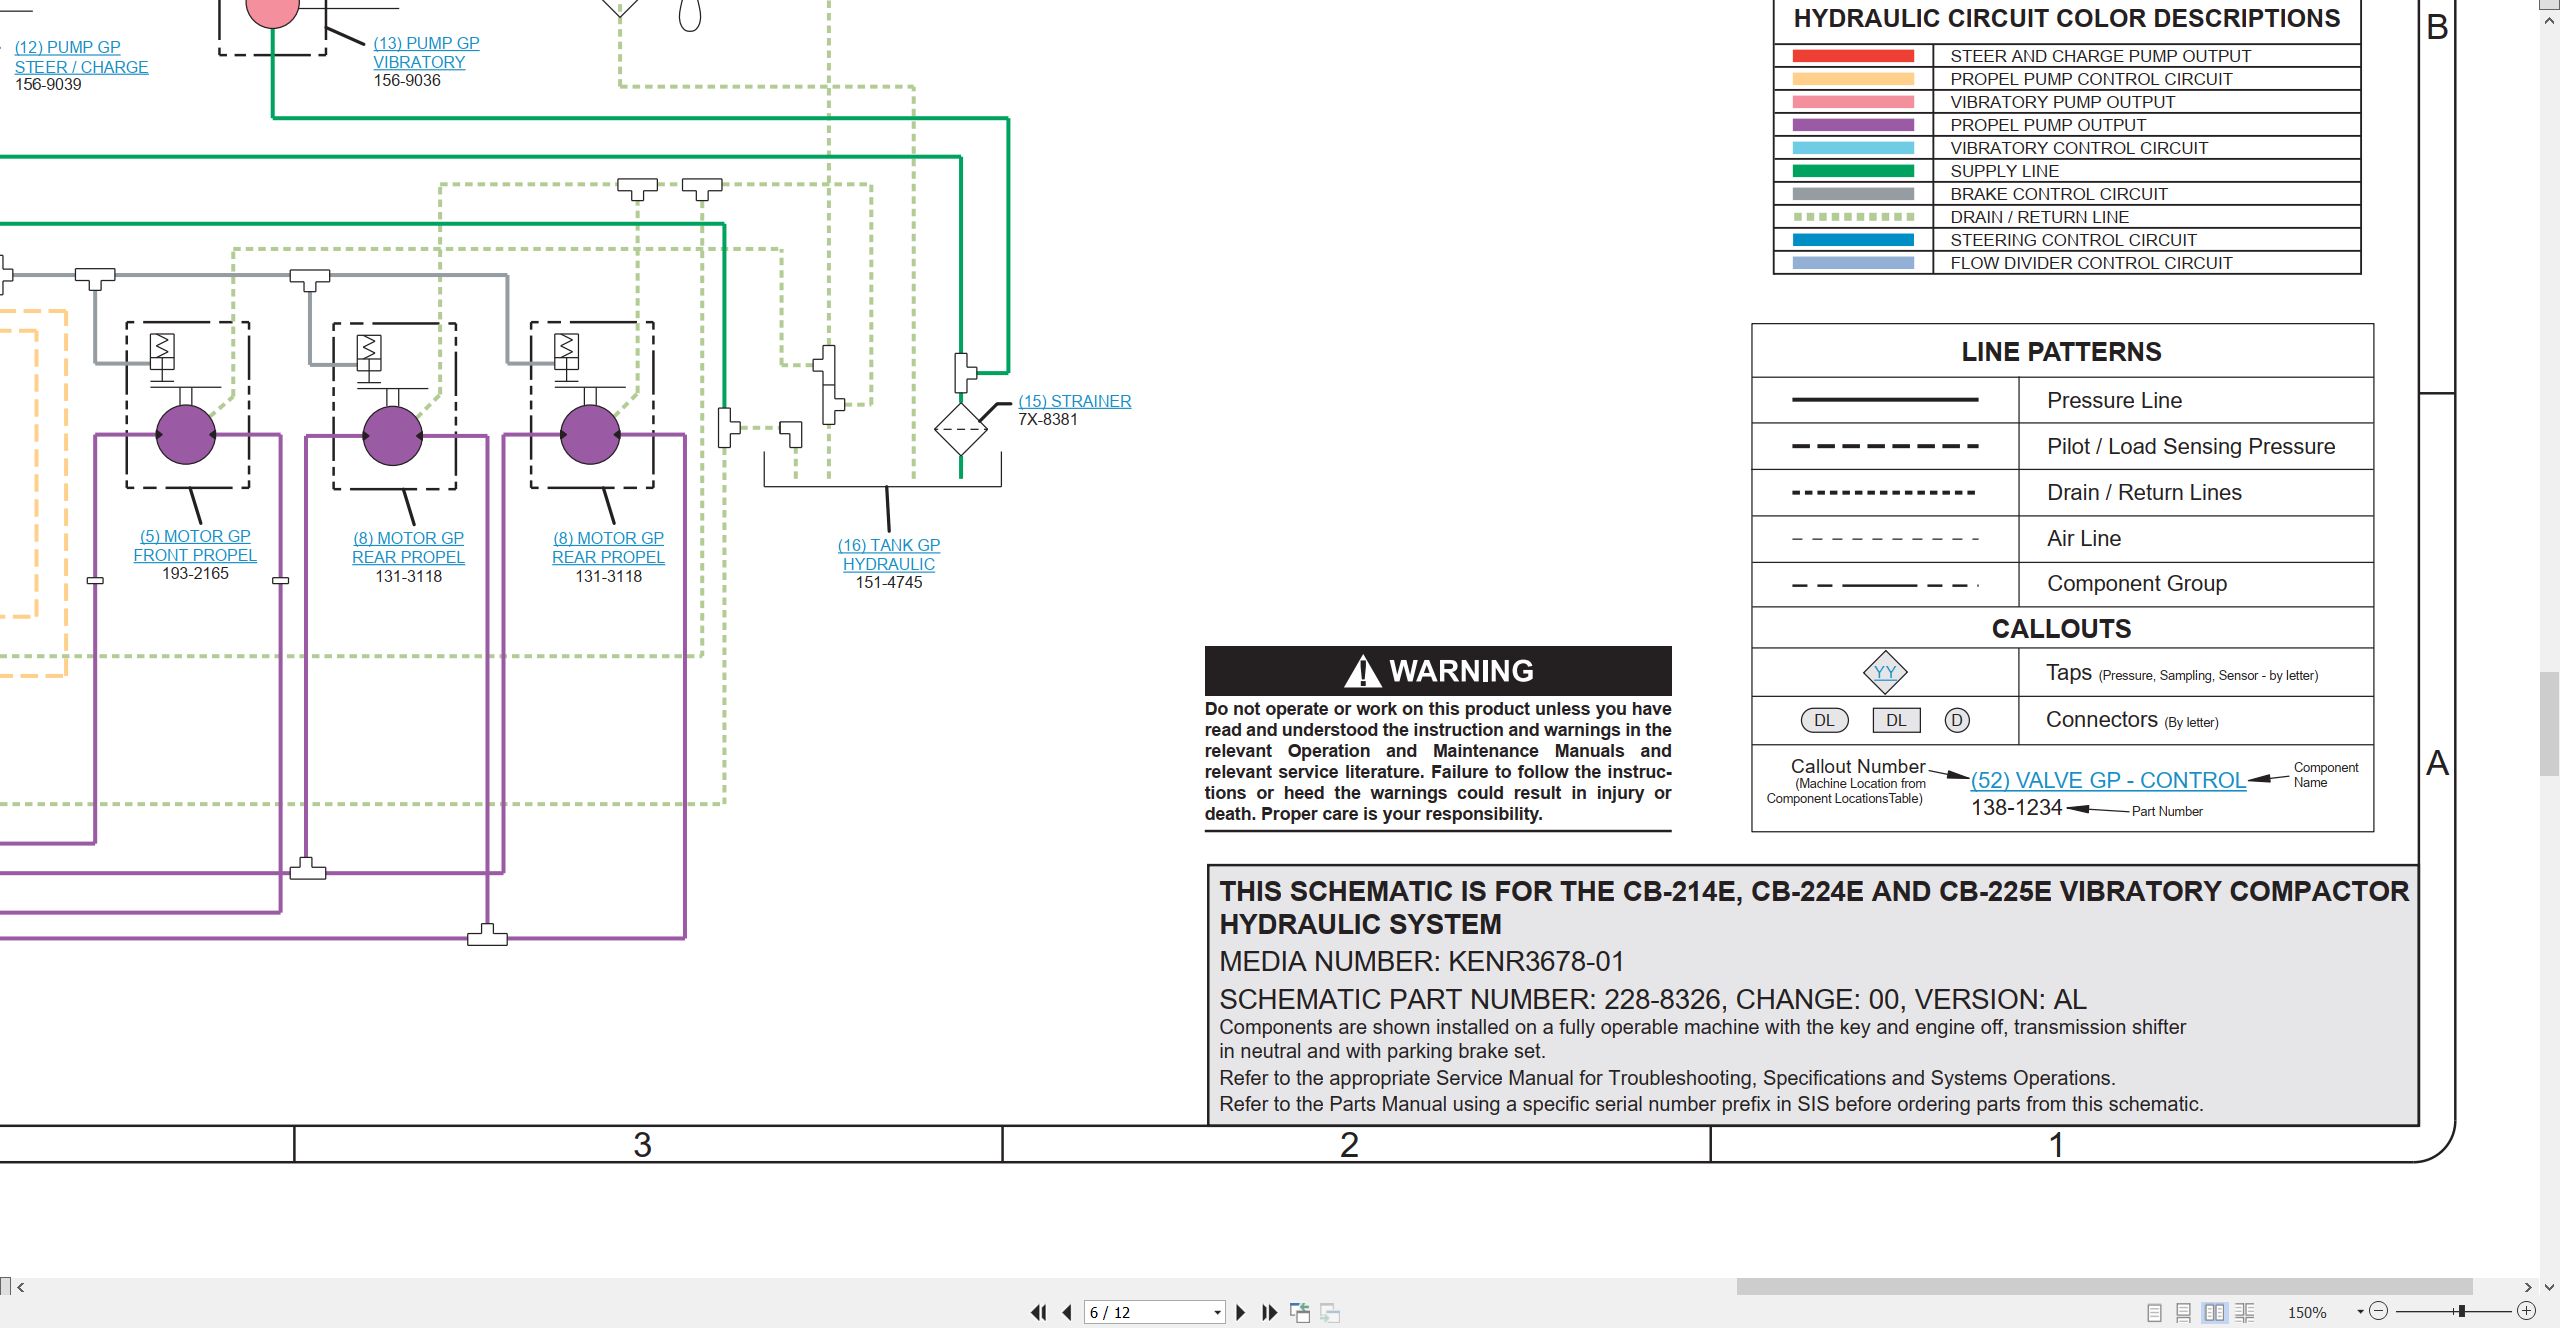Click the CALLOUTS heading

[x=2061, y=629]
